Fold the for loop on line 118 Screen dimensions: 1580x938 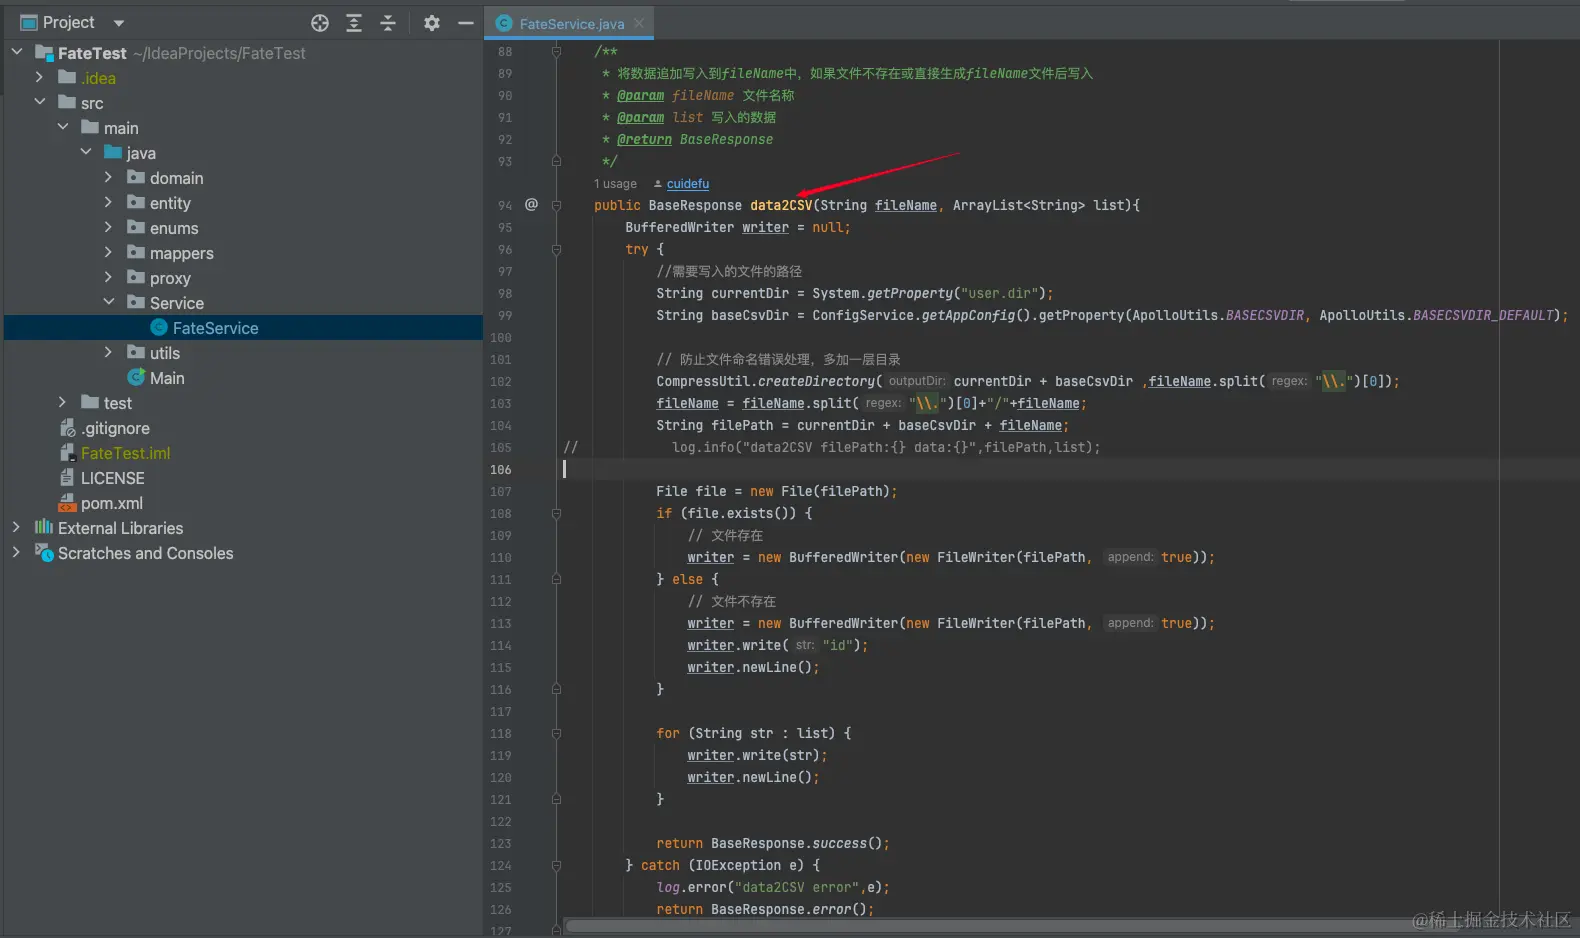tap(556, 733)
